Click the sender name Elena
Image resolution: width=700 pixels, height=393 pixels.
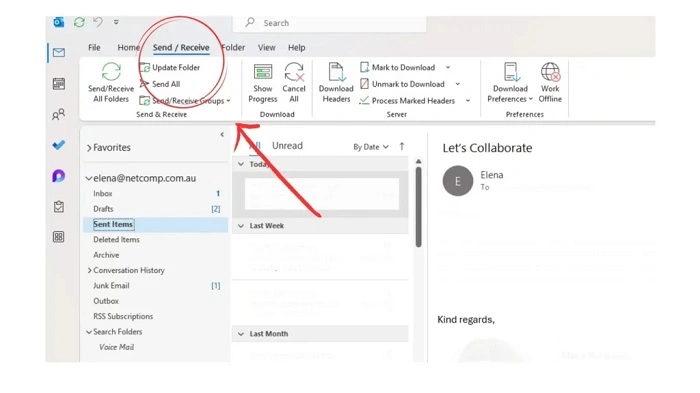(x=492, y=175)
